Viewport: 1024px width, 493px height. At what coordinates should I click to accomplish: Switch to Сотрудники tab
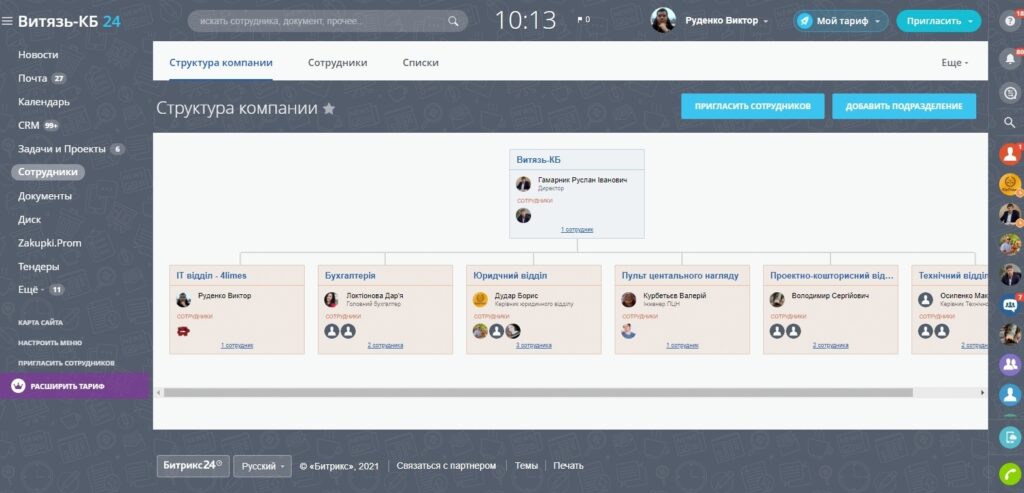click(338, 63)
